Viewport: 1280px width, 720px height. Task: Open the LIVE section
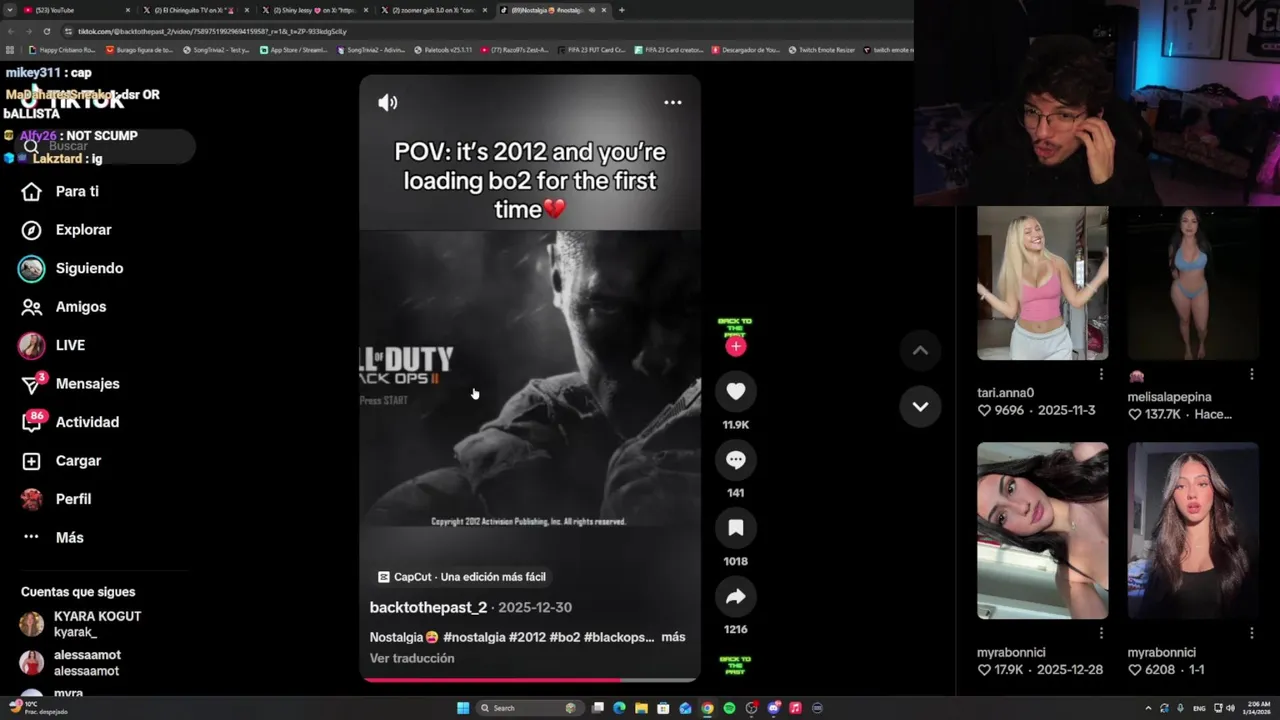[x=52, y=345]
